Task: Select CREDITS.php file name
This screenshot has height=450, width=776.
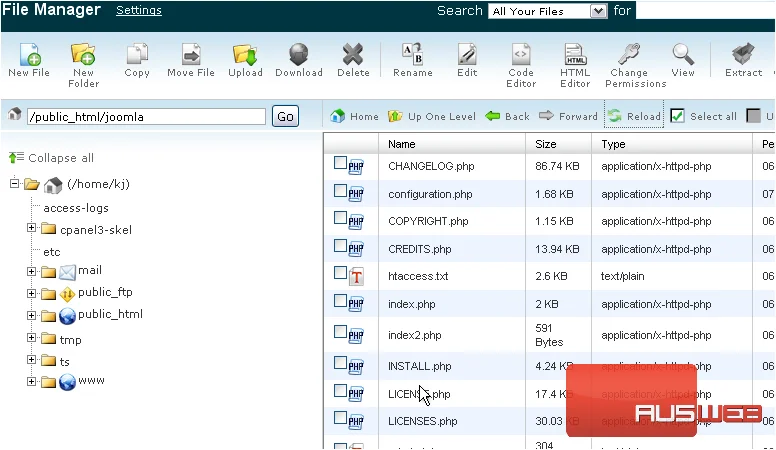Action: [x=420, y=249]
